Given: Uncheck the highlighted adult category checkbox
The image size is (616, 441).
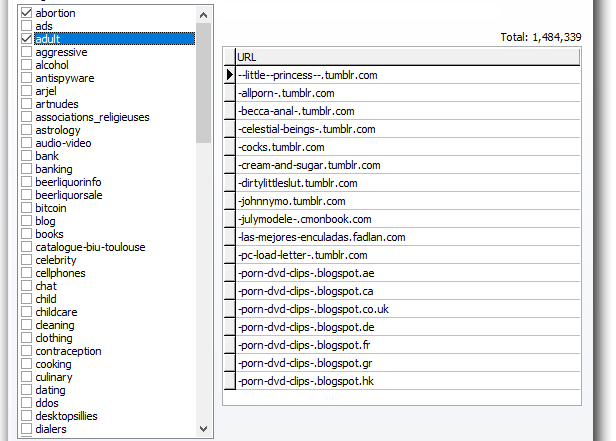Looking at the screenshot, I should [27, 39].
